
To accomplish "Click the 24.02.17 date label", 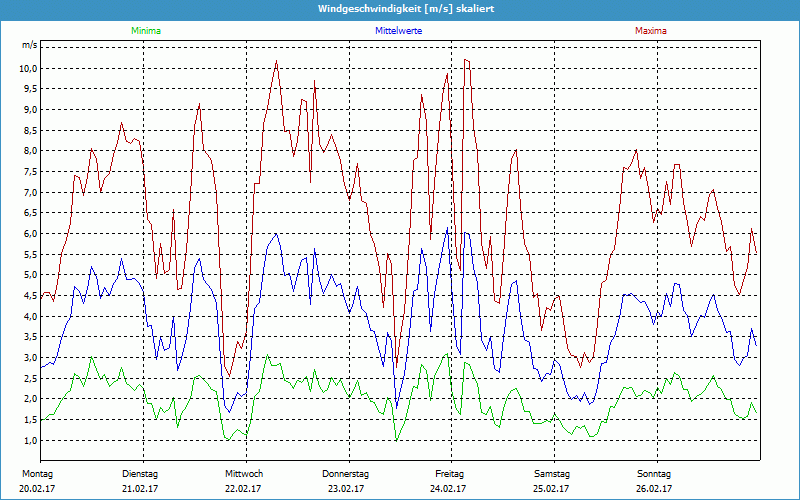I will 448,489.
